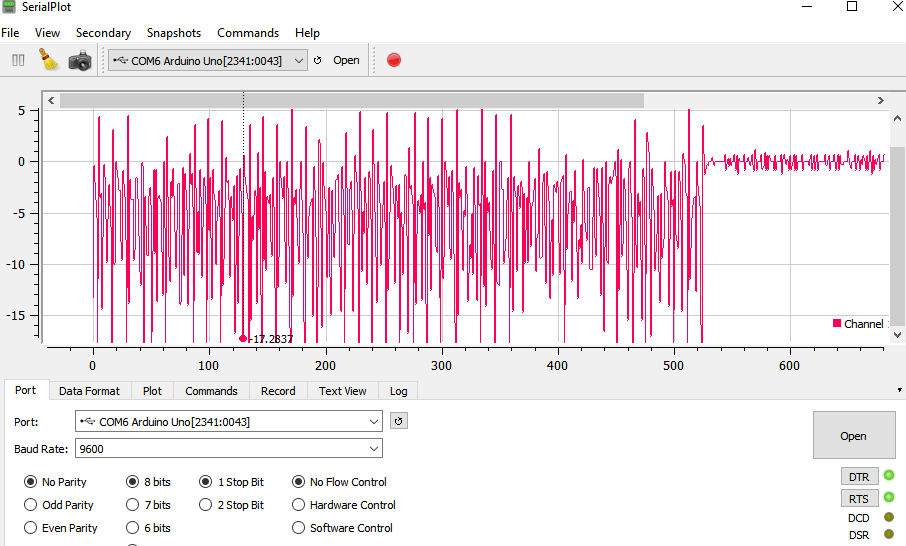Click the down arrow of vertical plot scrollbar
The width and height of the screenshot is (906, 546).
coord(897,335)
